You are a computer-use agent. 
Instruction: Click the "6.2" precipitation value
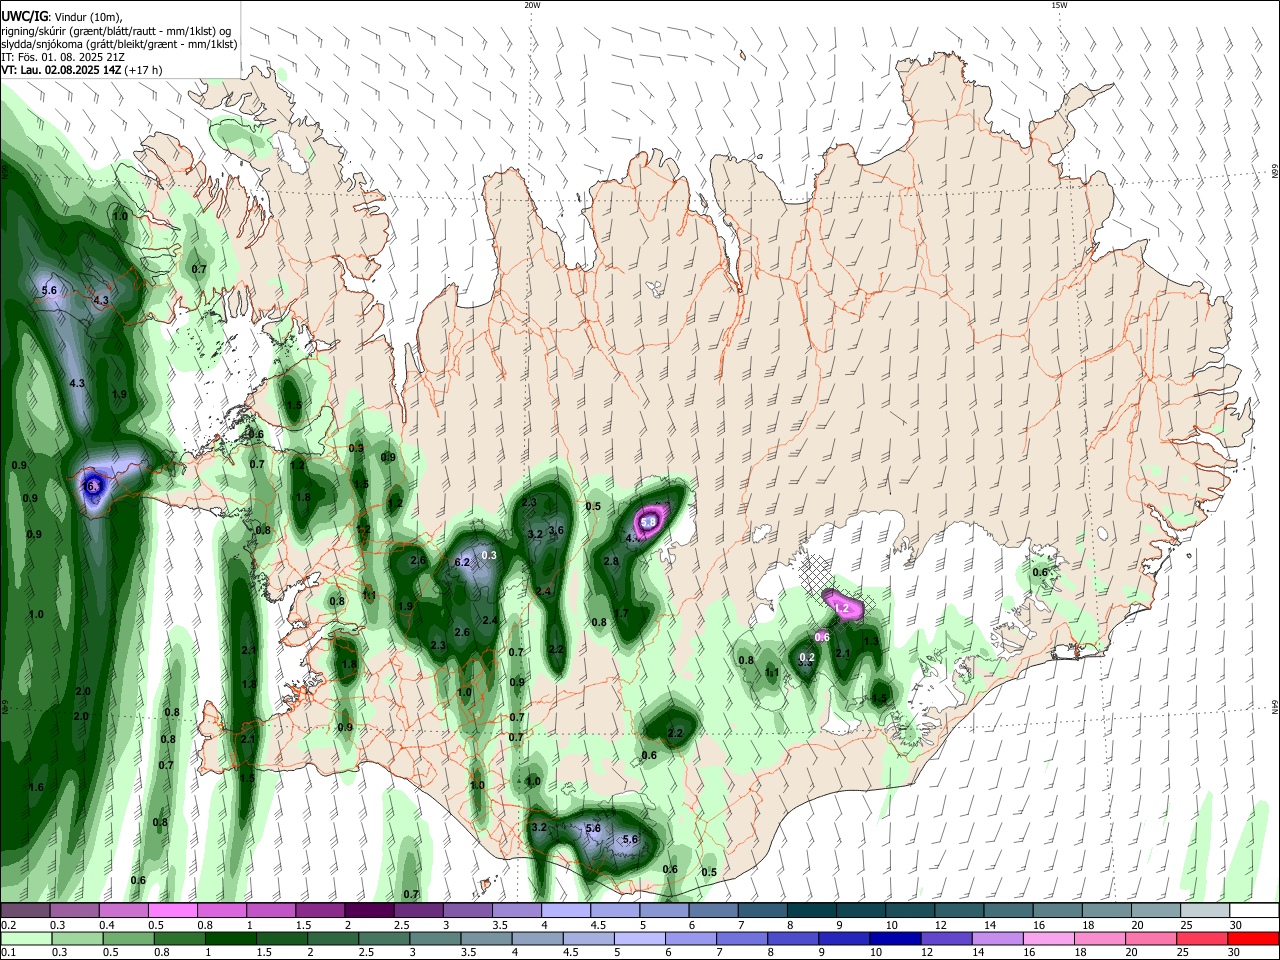point(462,562)
